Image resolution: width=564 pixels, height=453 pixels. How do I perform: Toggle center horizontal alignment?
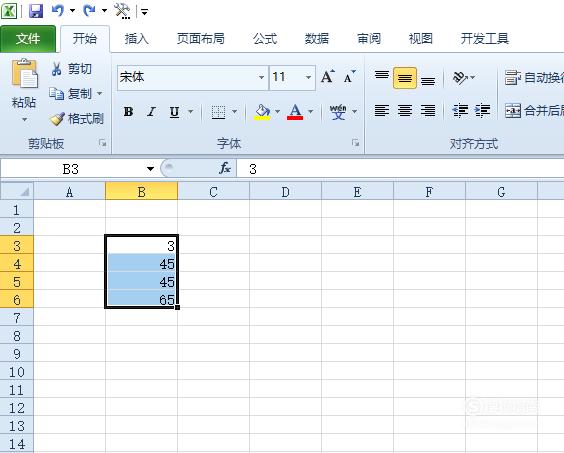[405, 110]
